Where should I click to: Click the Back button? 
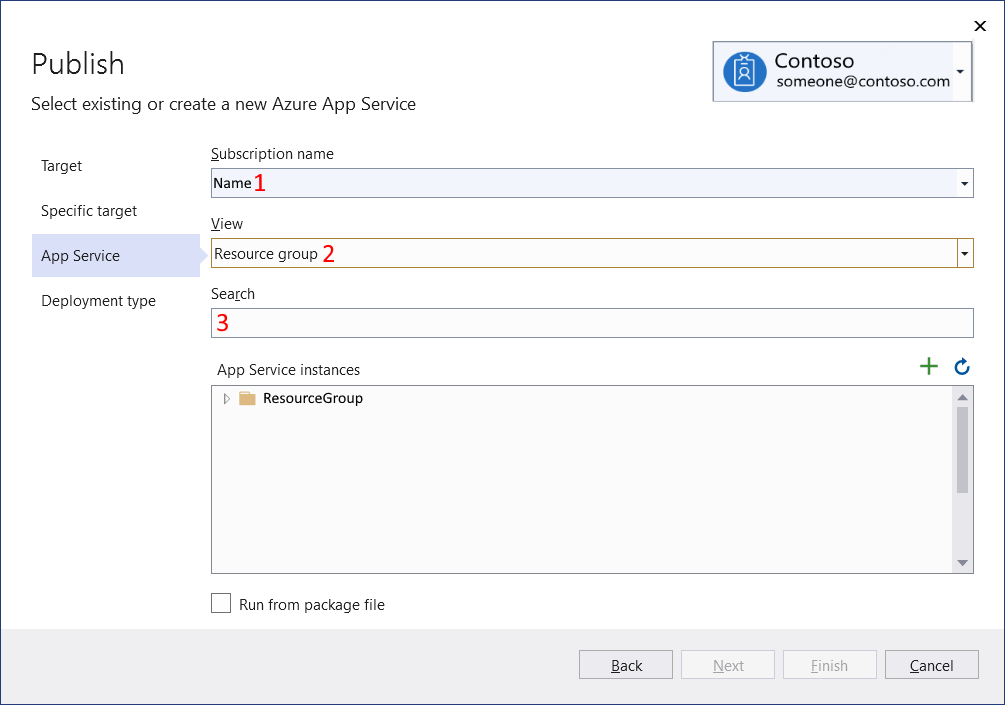[x=625, y=664]
